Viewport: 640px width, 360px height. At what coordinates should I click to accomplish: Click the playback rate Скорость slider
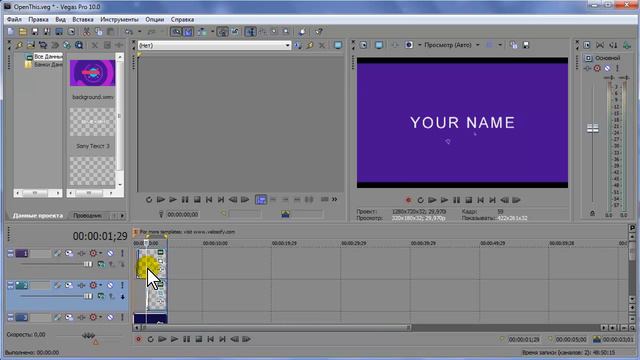(x=89, y=336)
